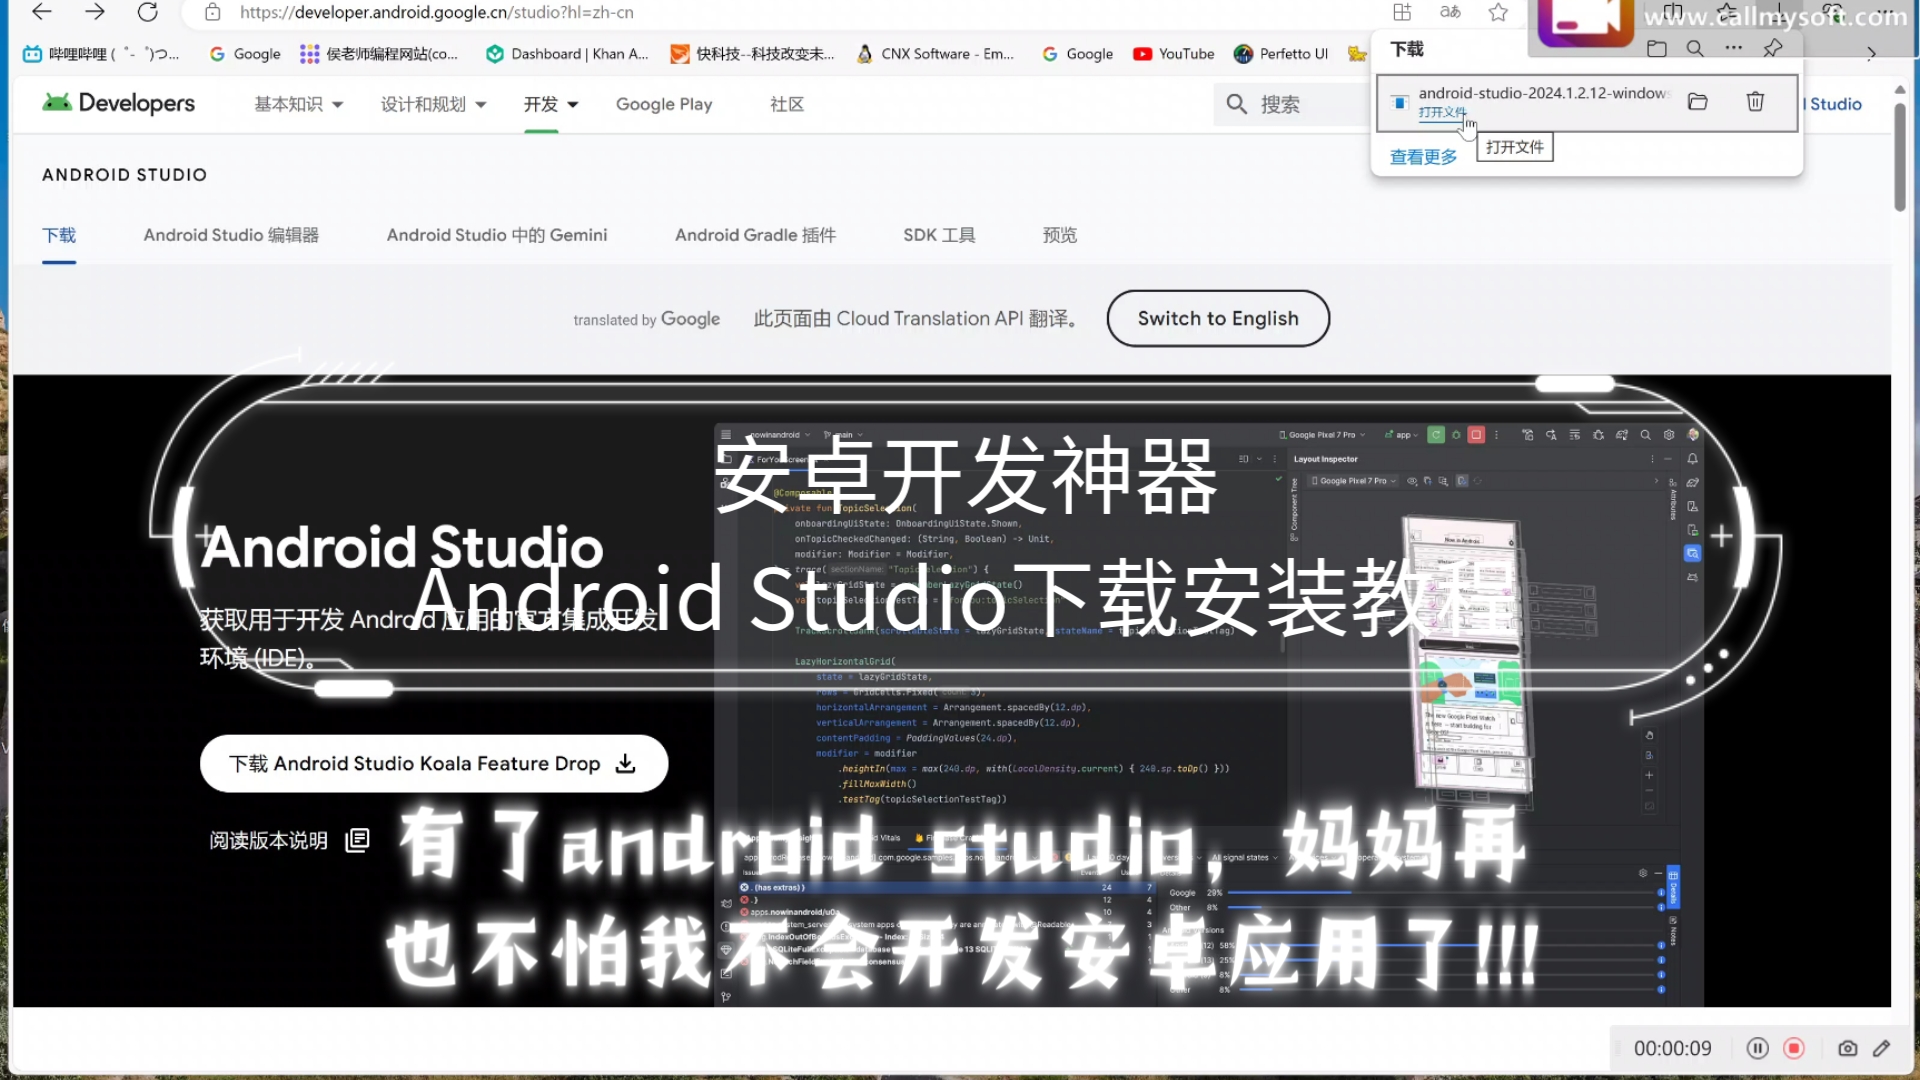Viewport: 1920px width, 1080px height.
Task: Click the Android Developers logo
Action: (118, 103)
